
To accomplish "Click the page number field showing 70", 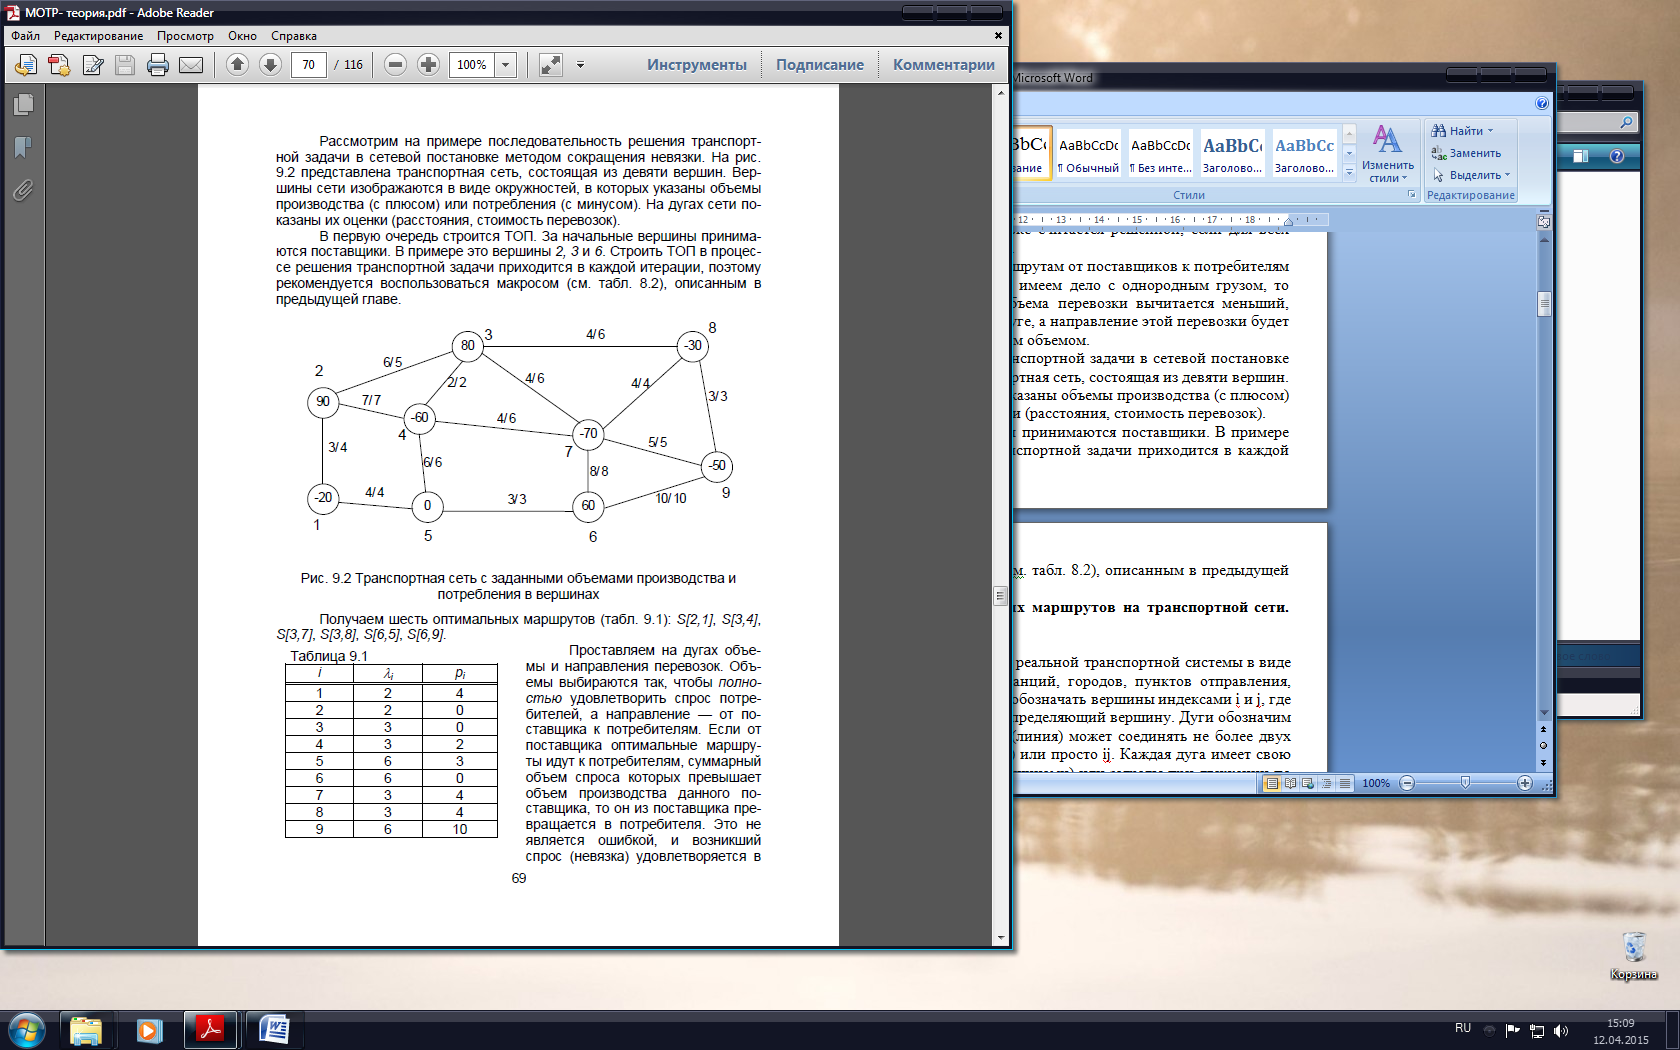I will tap(308, 65).
